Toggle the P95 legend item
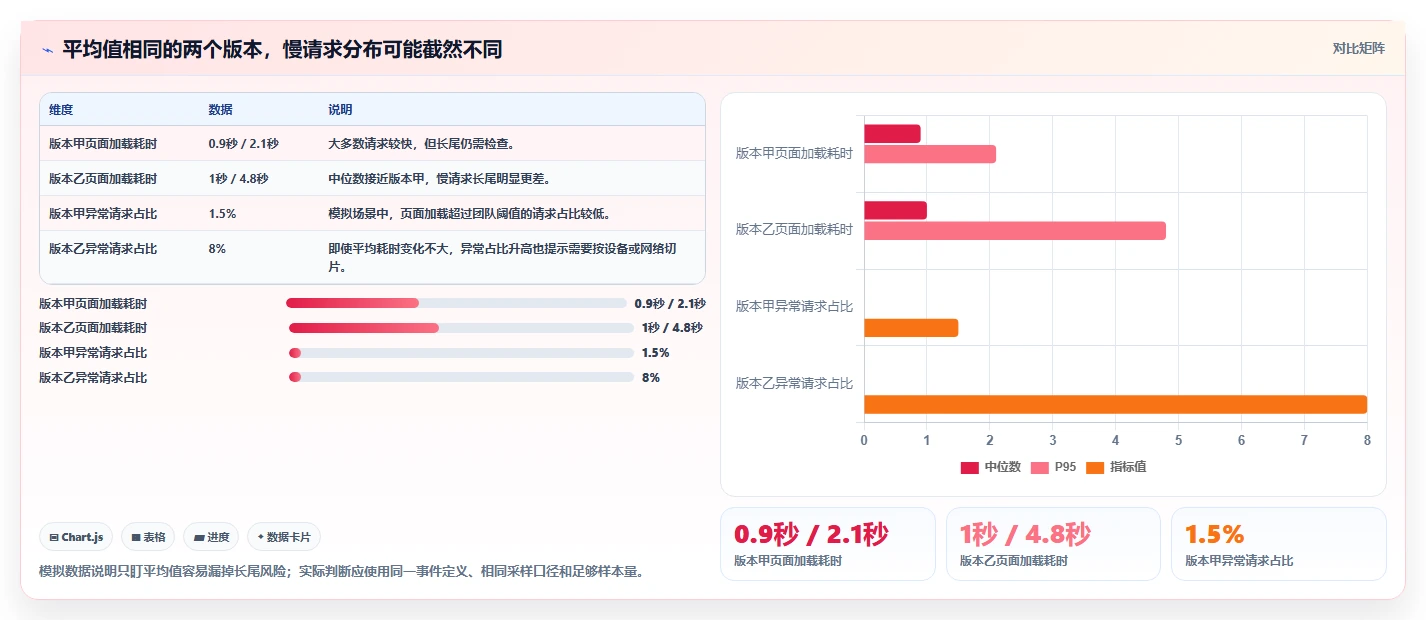The width and height of the screenshot is (1426, 620). click(x=1054, y=467)
